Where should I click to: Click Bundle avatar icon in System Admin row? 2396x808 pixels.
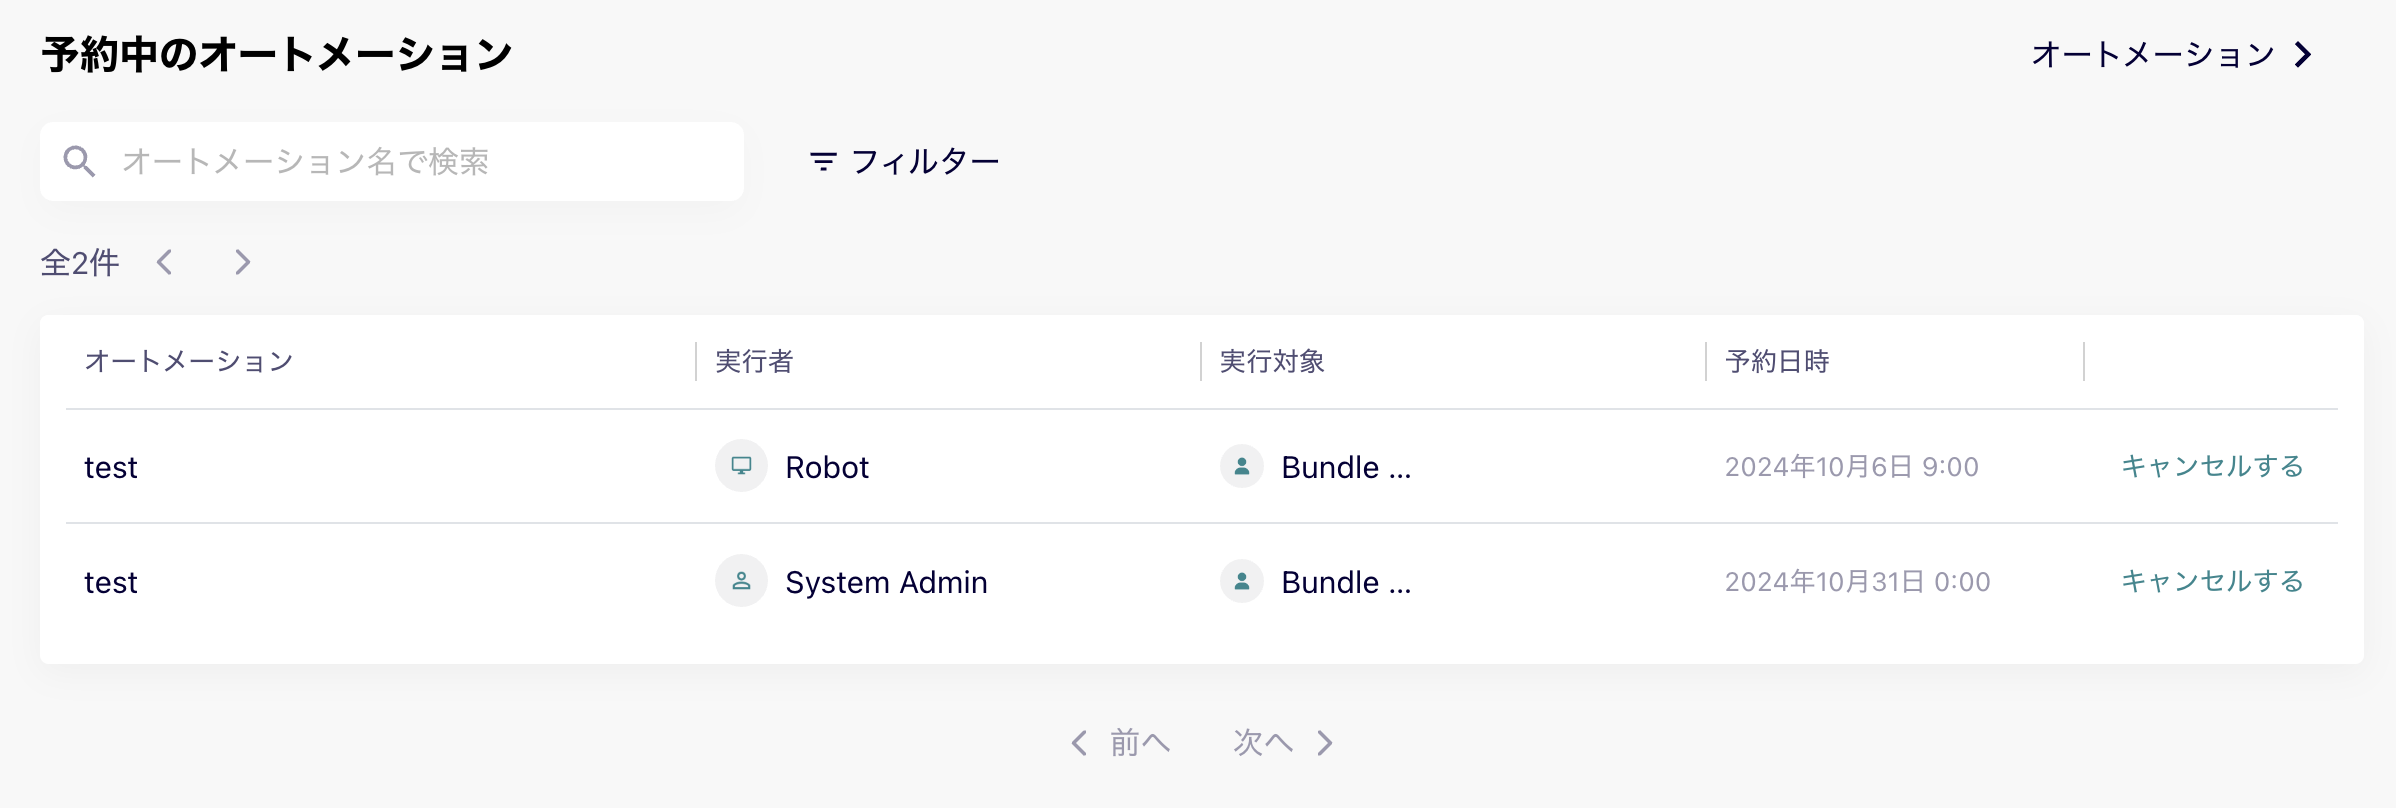tap(1242, 581)
